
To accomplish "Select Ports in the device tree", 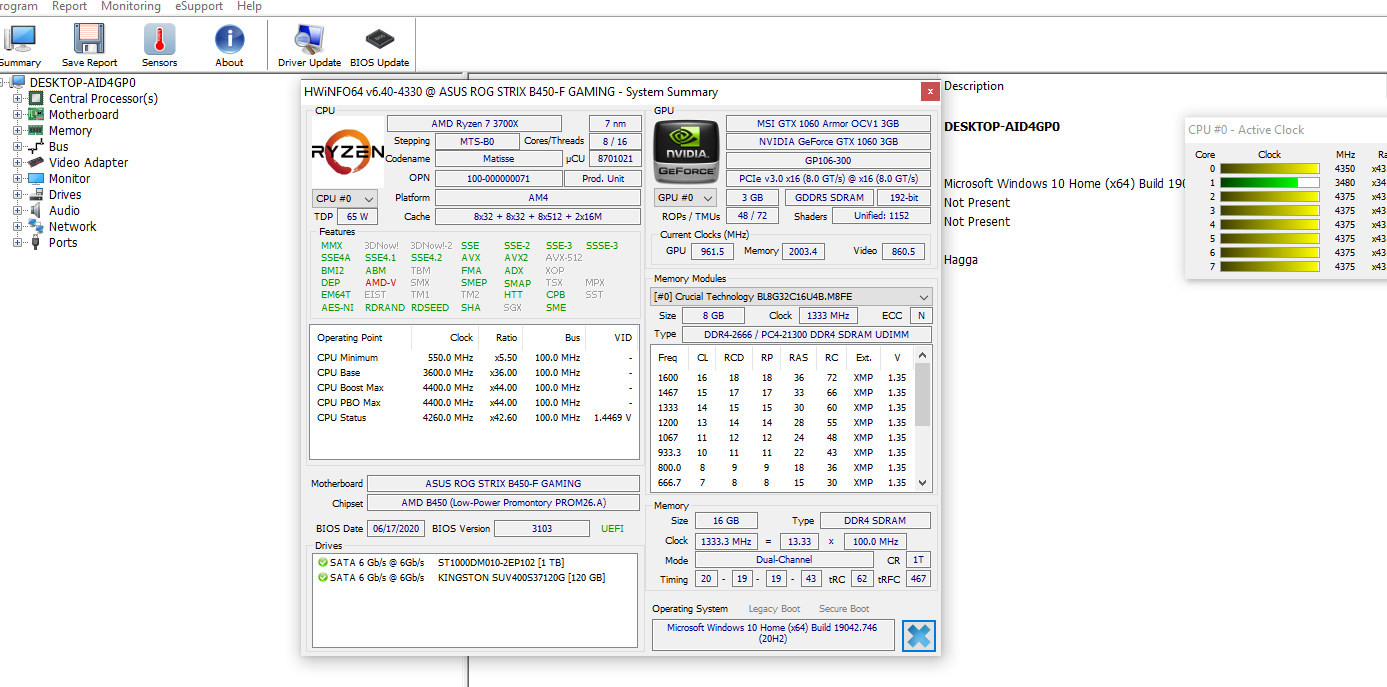I will (x=63, y=242).
